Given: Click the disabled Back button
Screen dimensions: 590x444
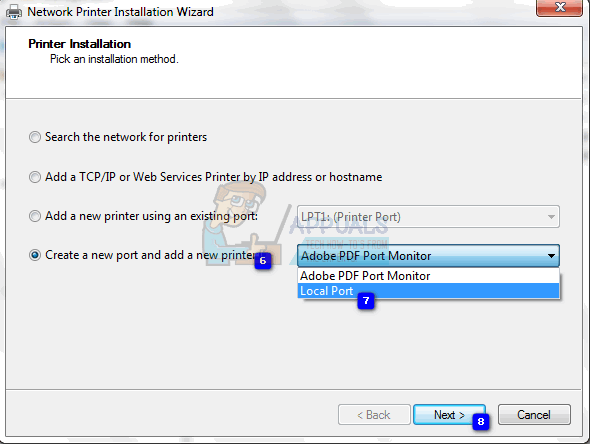Looking at the screenshot, I should pos(374,415).
